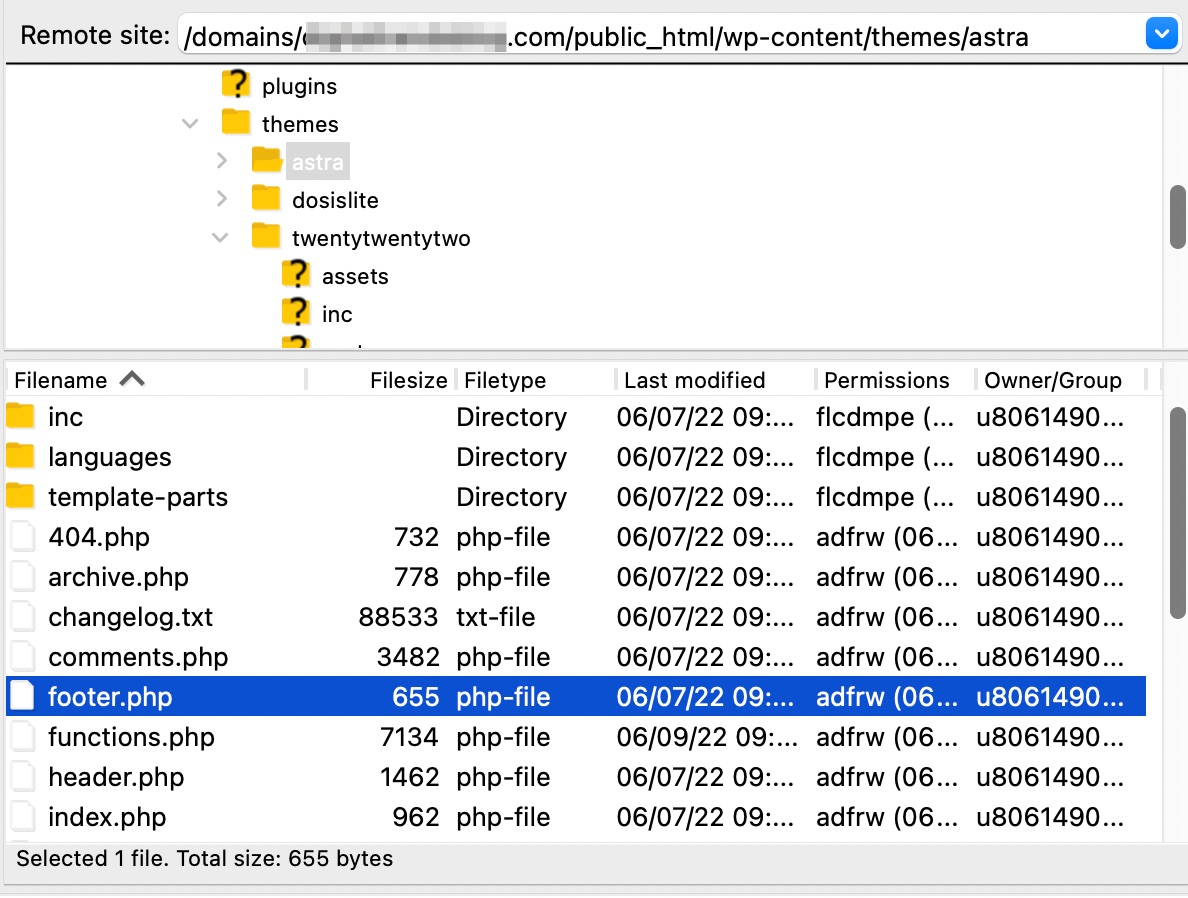Click the 7134 filesize value

point(409,737)
